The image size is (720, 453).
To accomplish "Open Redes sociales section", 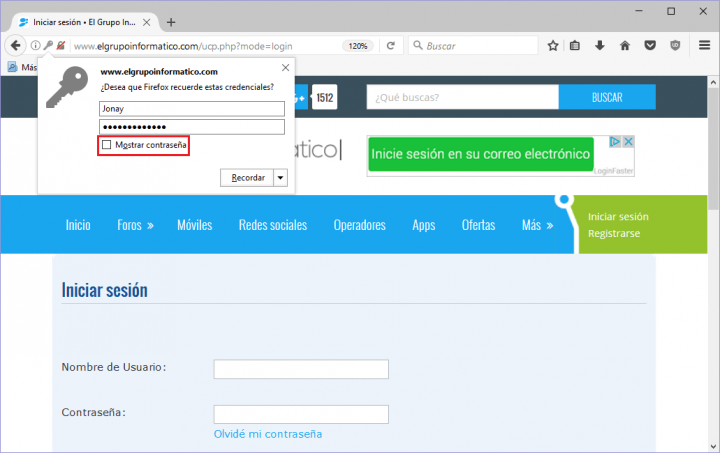I will (x=273, y=225).
